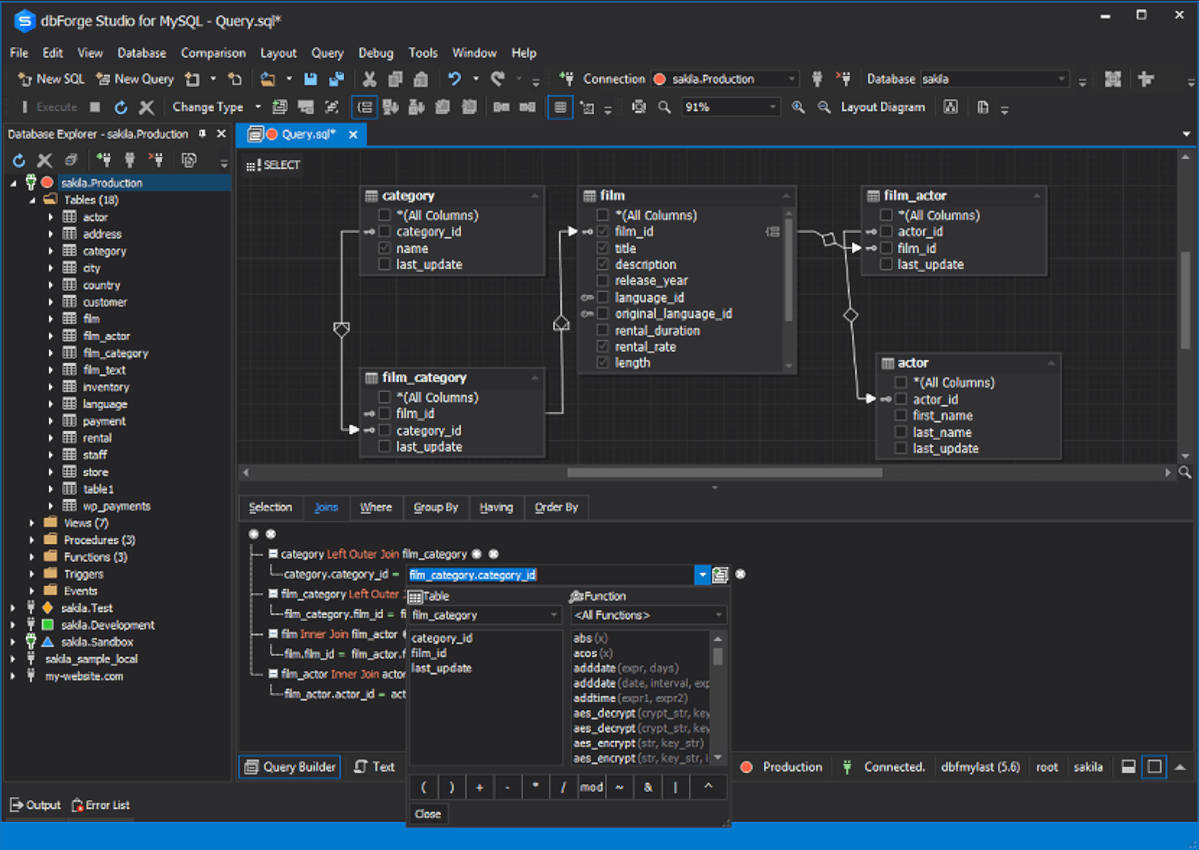Click the Close button in expression popup
The height and width of the screenshot is (850, 1199).
[428, 814]
